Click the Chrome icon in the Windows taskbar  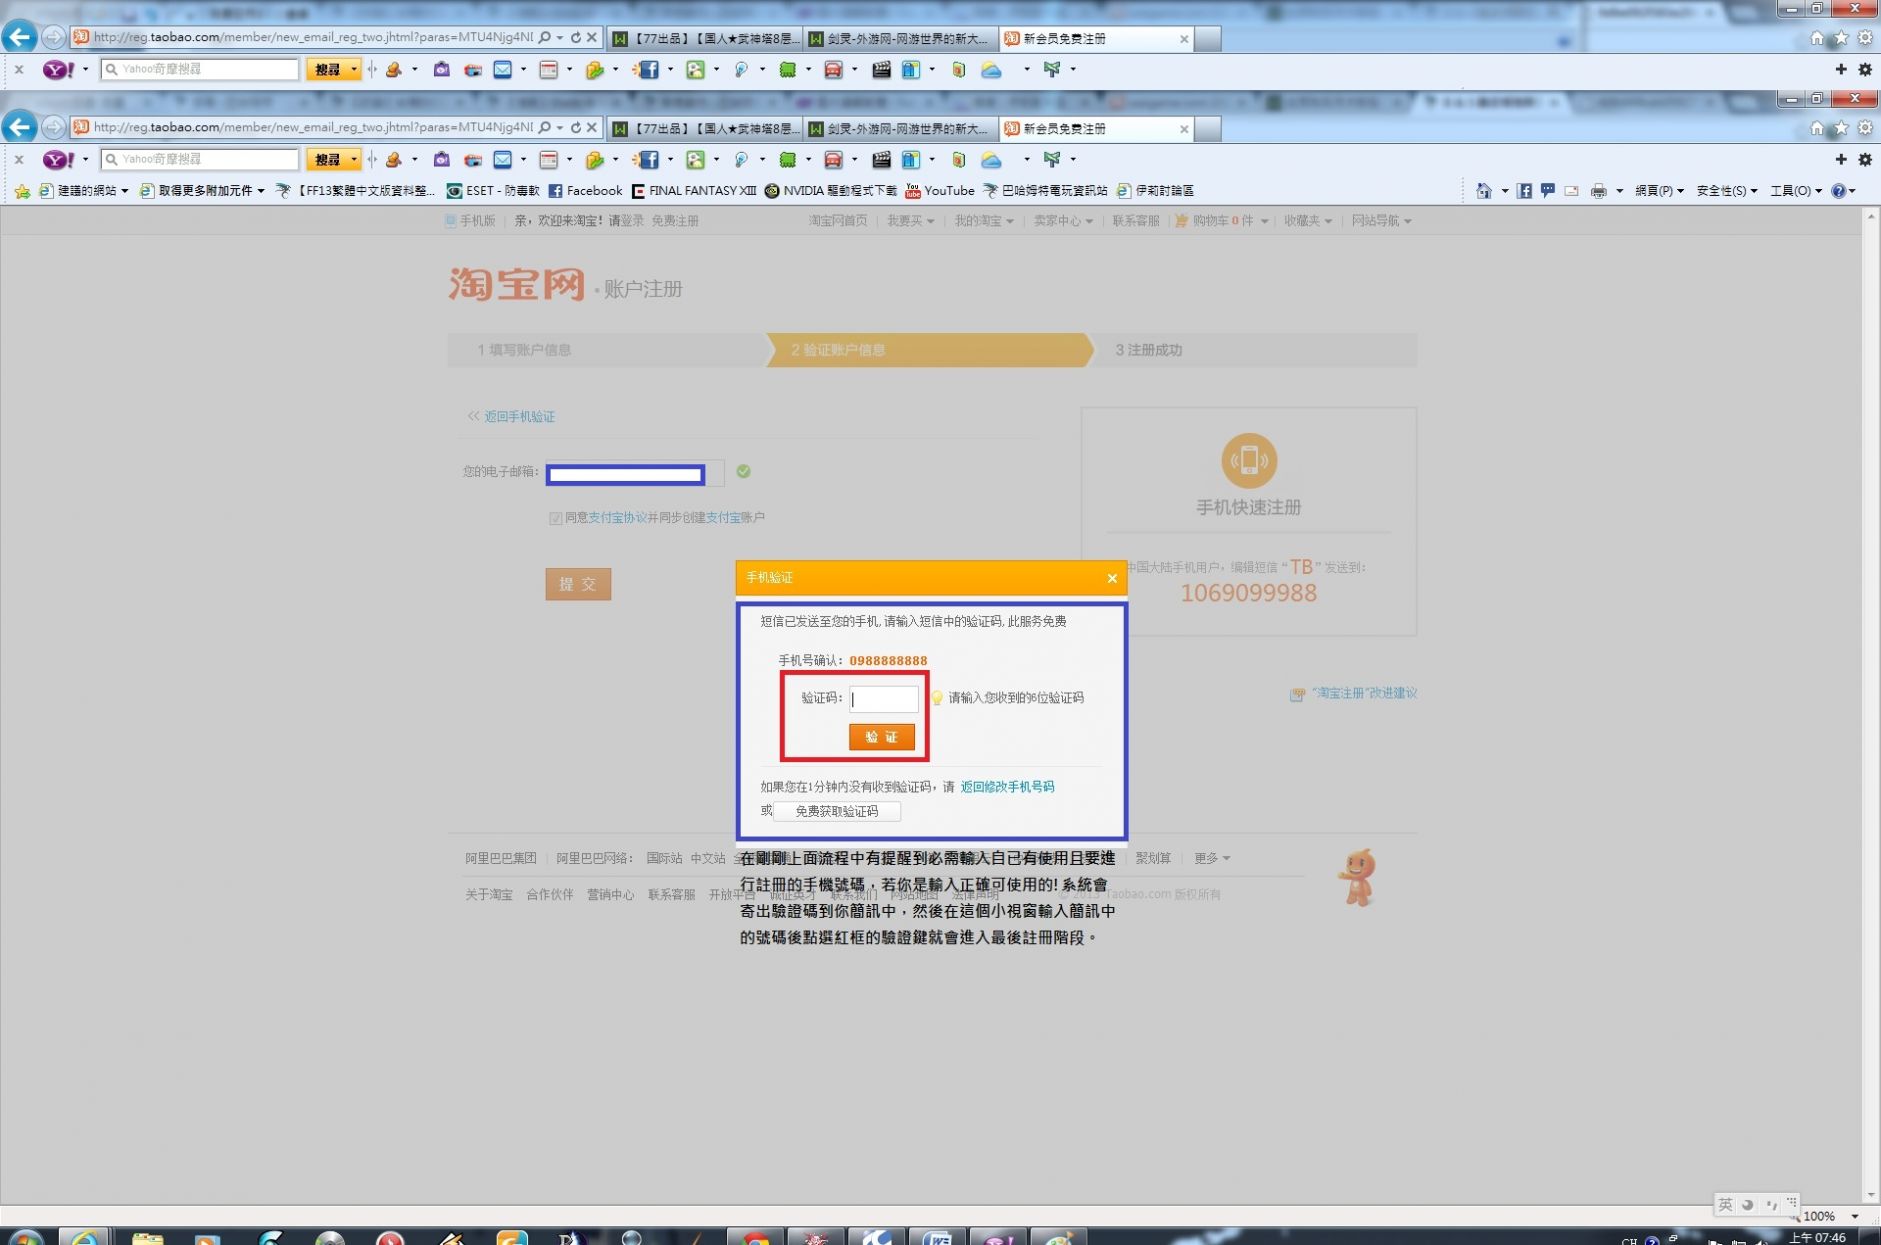tap(756, 1238)
